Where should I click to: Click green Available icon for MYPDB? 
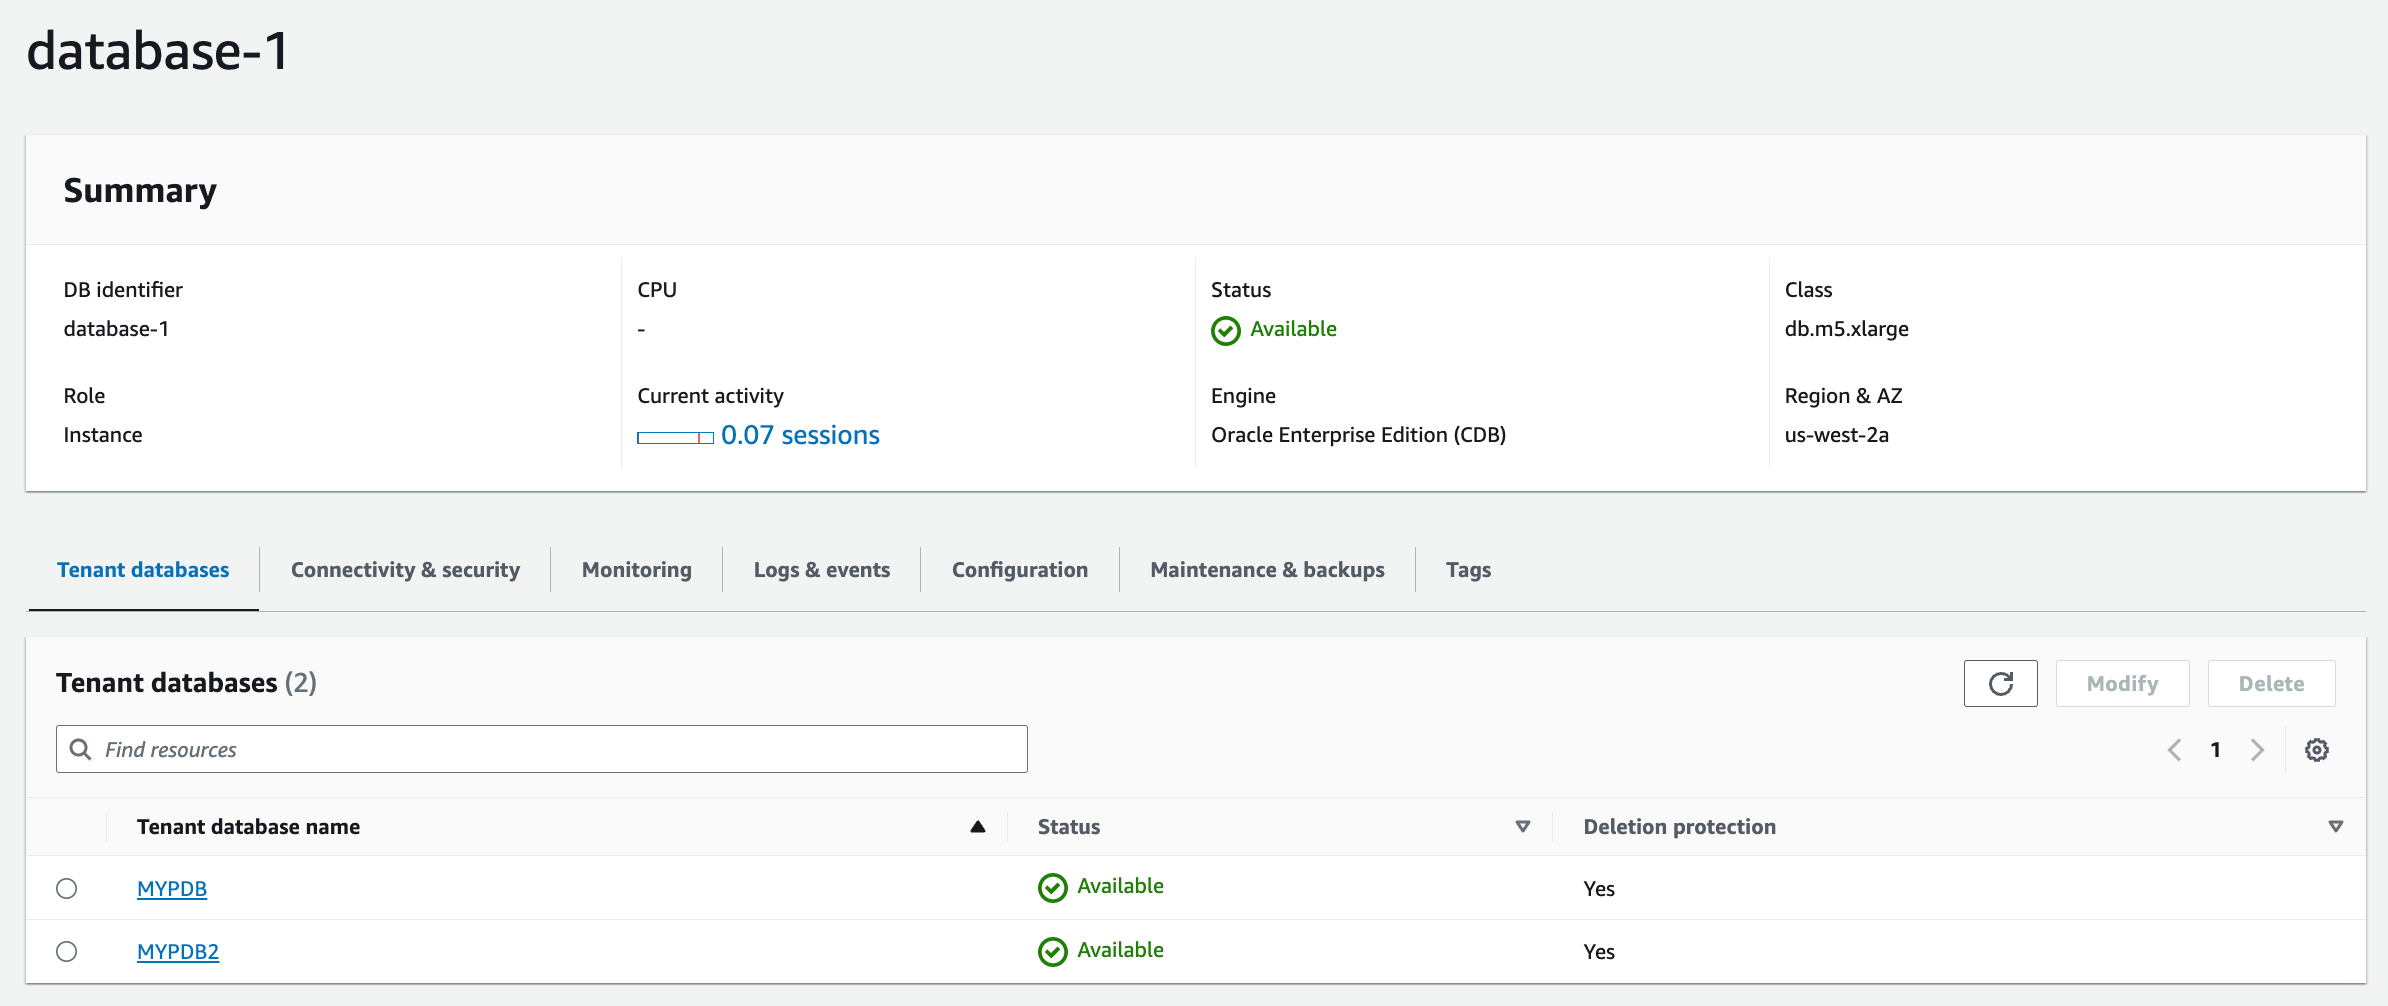coord(1052,888)
